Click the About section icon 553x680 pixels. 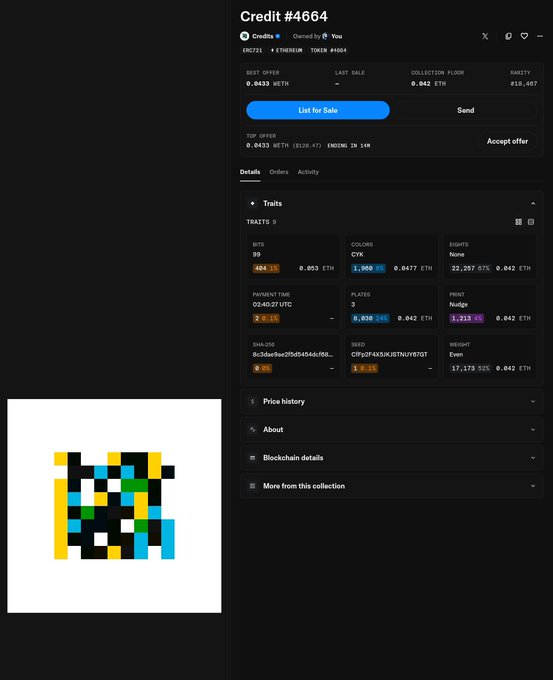tap(253, 430)
